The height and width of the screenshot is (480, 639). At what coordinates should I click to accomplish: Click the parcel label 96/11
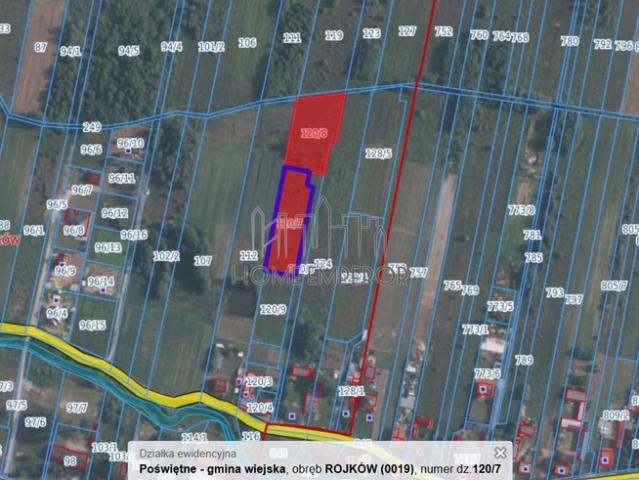tap(122, 178)
